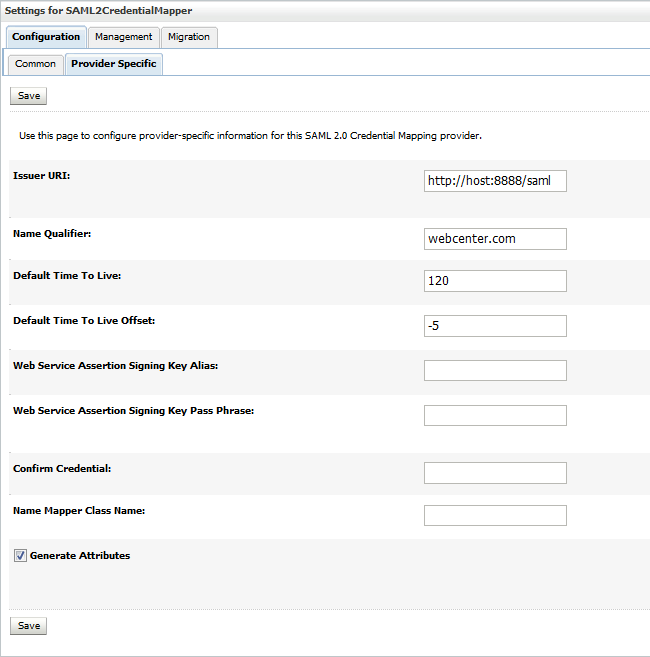Click the bottom Save button
The image size is (650, 657).
click(28, 626)
